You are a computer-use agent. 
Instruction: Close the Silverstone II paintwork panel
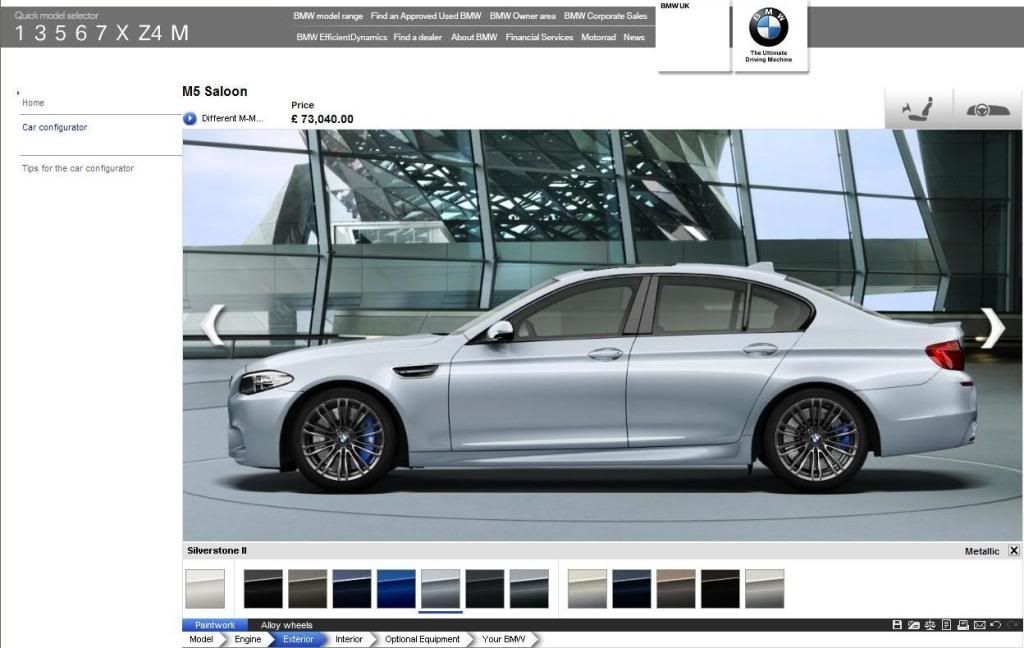coord(1014,551)
